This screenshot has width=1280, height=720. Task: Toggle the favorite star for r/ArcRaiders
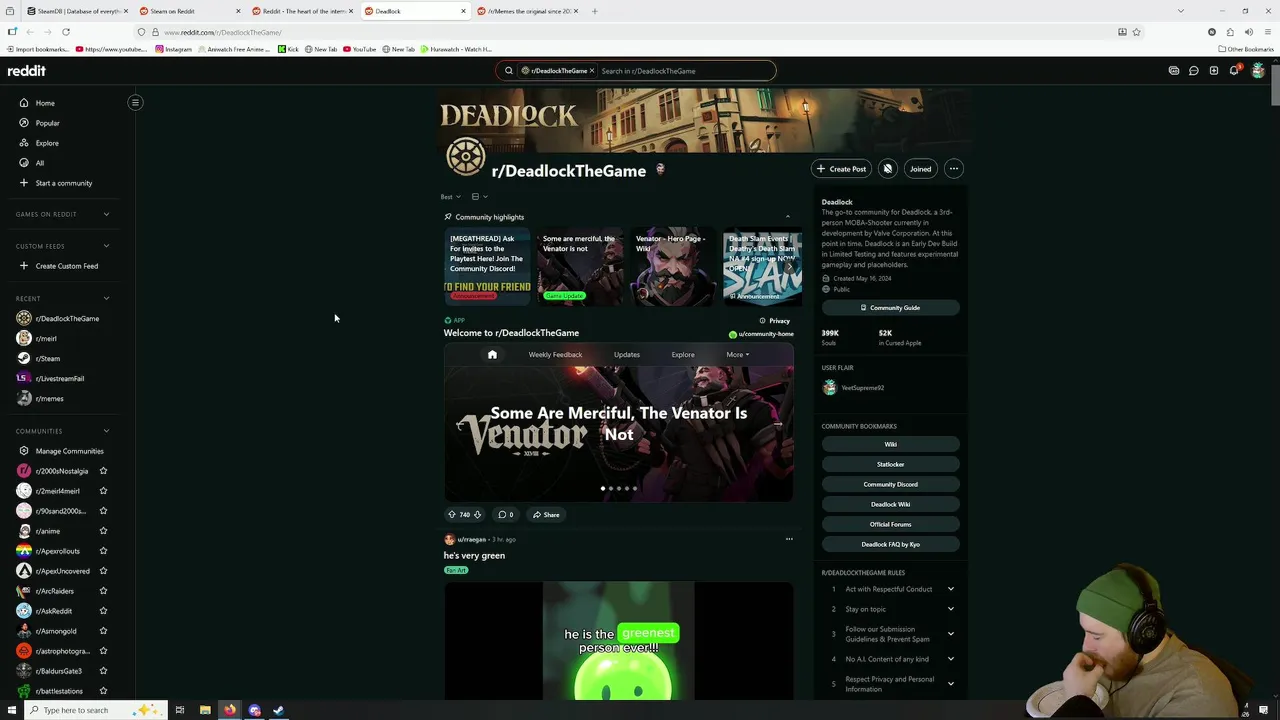(x=103, y=591)
